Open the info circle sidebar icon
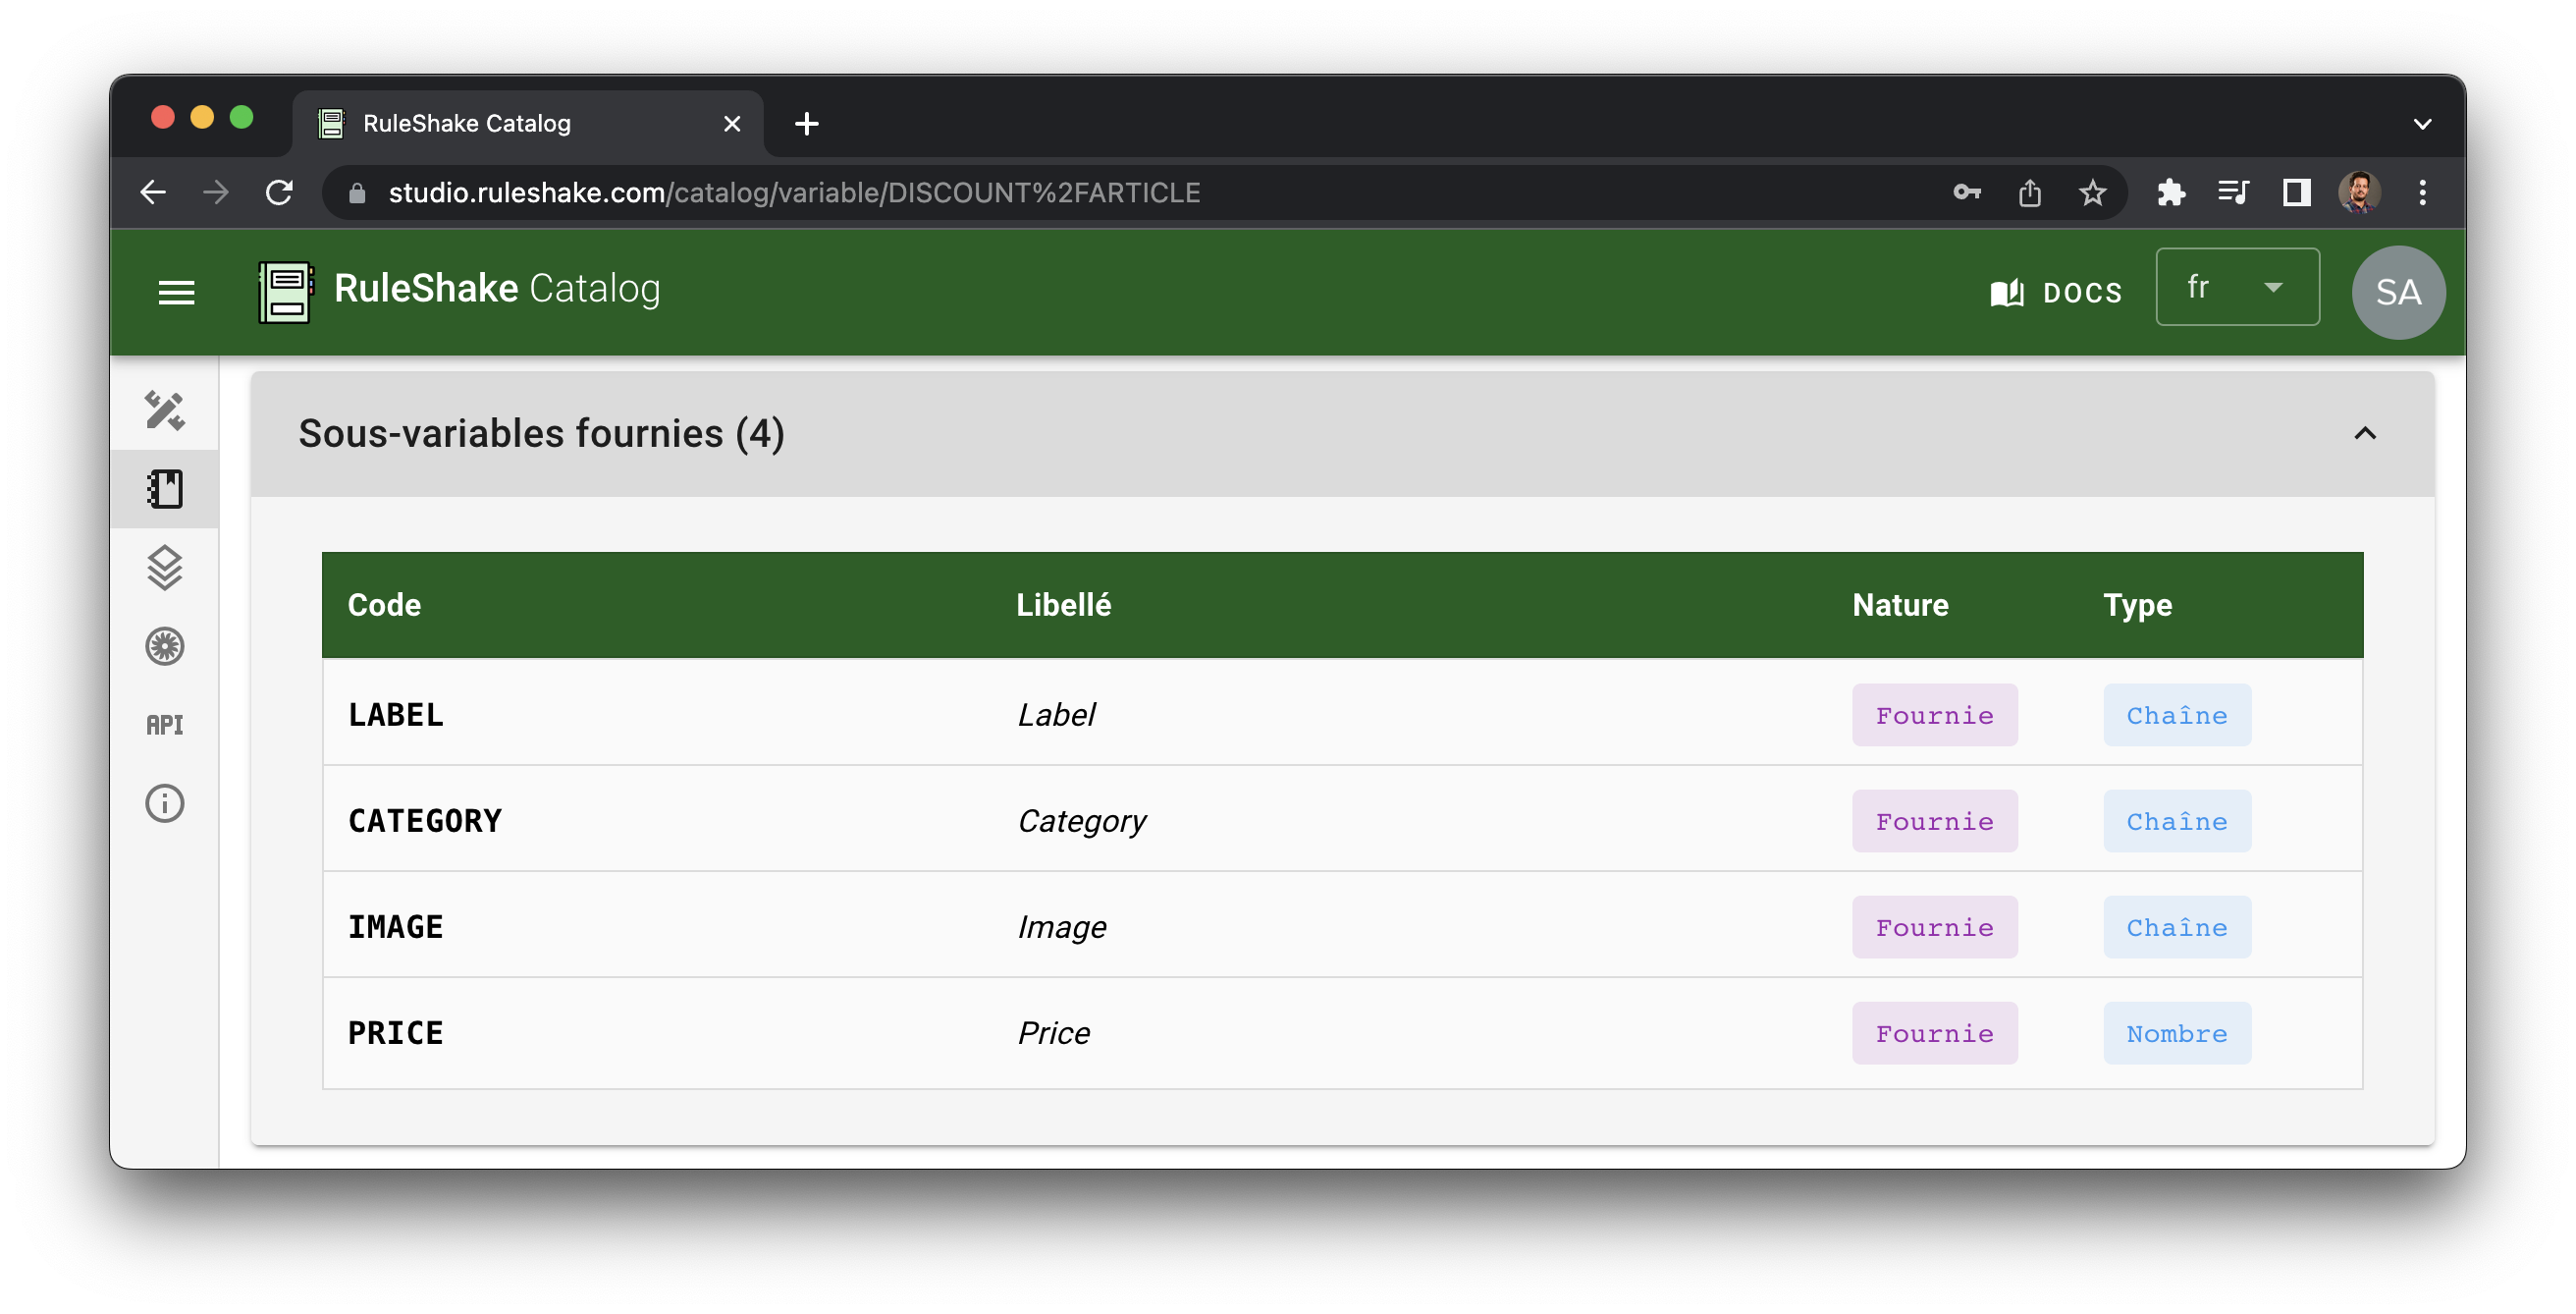The image size is (2576, 1314). pos(165,803)
